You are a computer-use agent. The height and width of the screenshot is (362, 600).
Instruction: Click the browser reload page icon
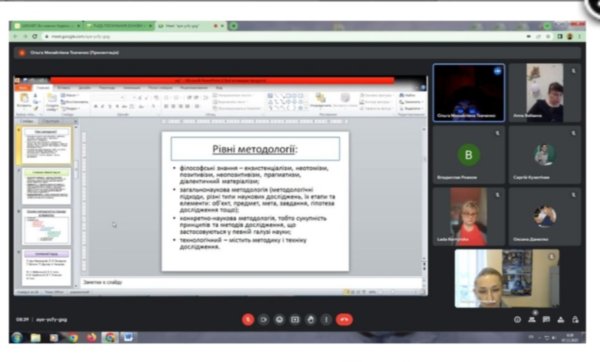34,36
